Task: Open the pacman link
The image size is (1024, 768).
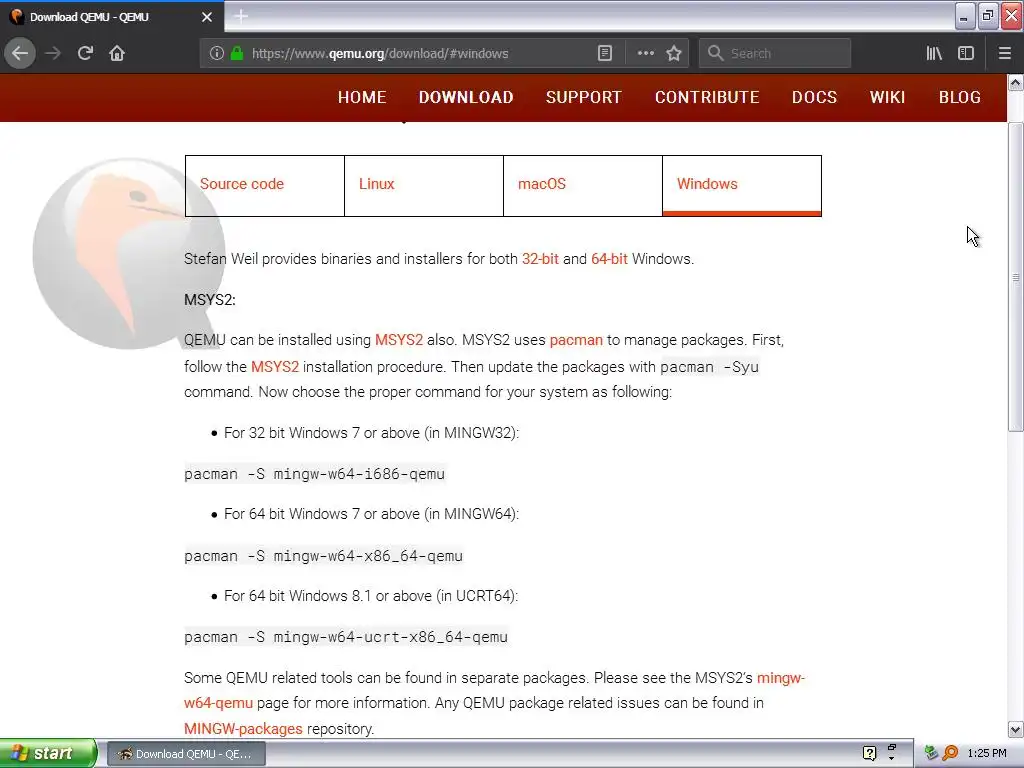Action: 576,340
